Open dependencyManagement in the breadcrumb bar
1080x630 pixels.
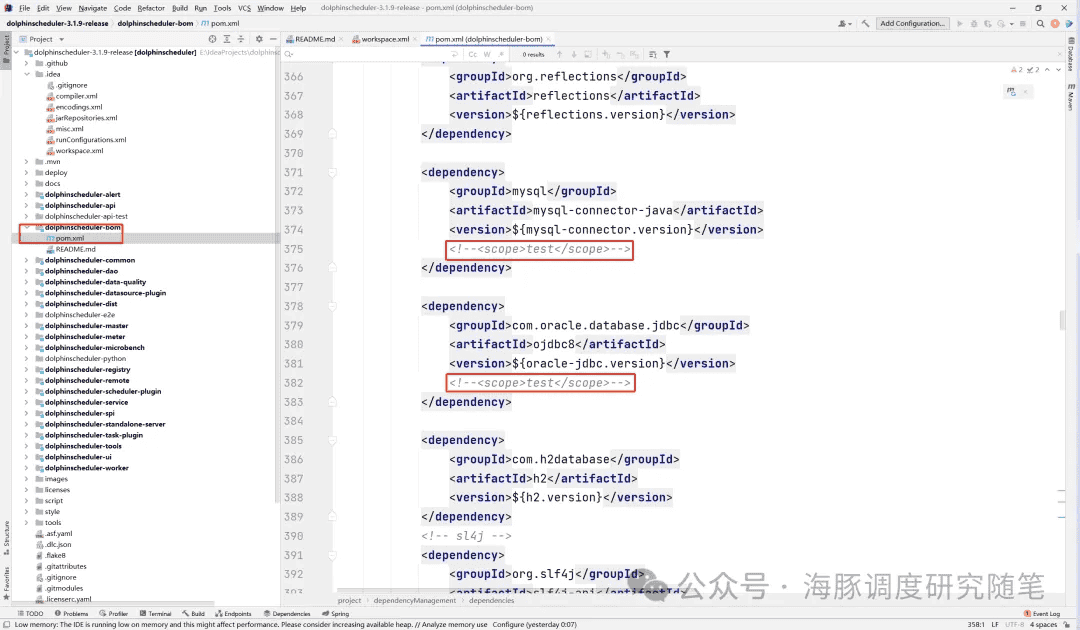point(413,600)
